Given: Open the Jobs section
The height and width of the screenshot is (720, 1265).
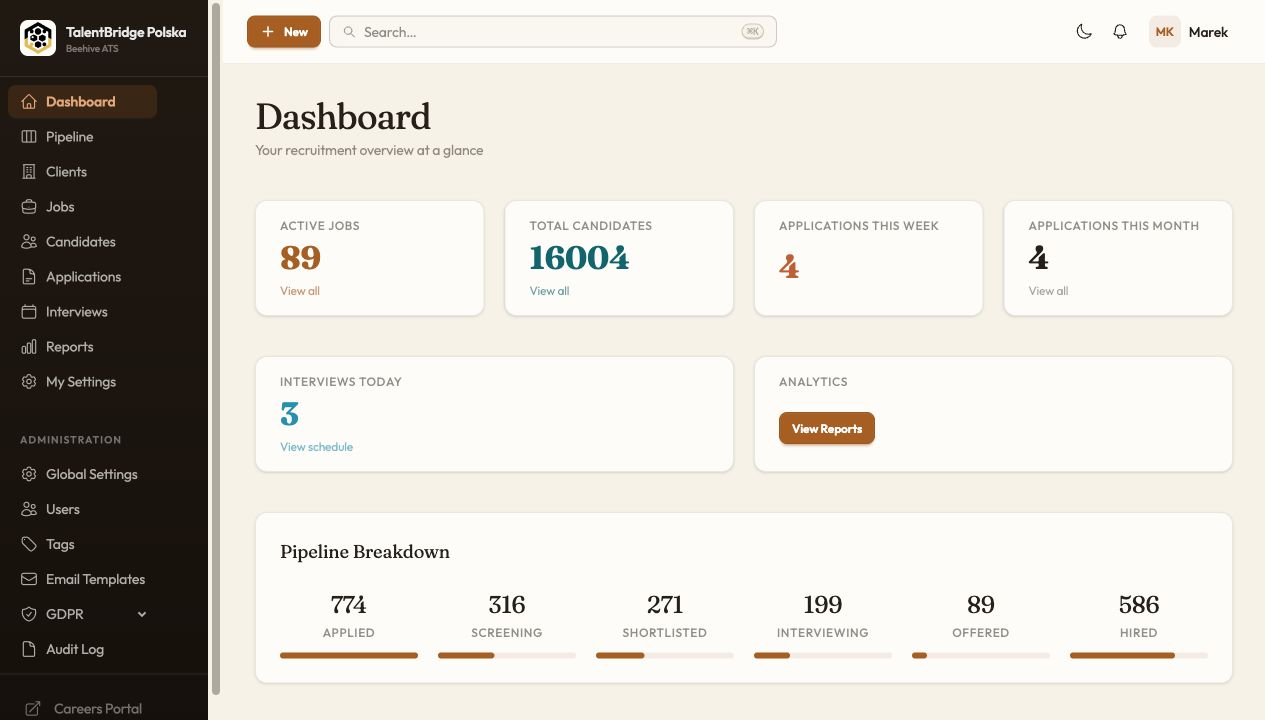Looking at the screenshot, I should pyautogui.click(x=82, y=207).
